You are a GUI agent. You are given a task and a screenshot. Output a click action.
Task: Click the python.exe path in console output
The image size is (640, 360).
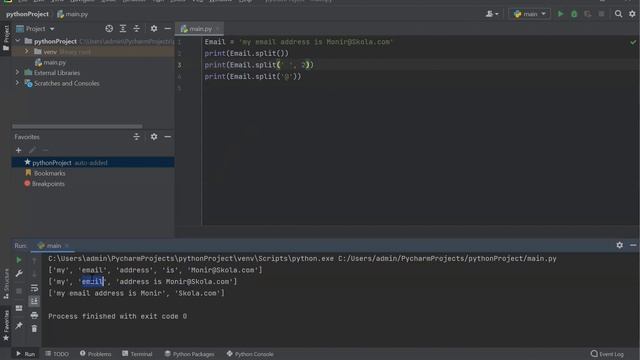(x=191, y=258)
